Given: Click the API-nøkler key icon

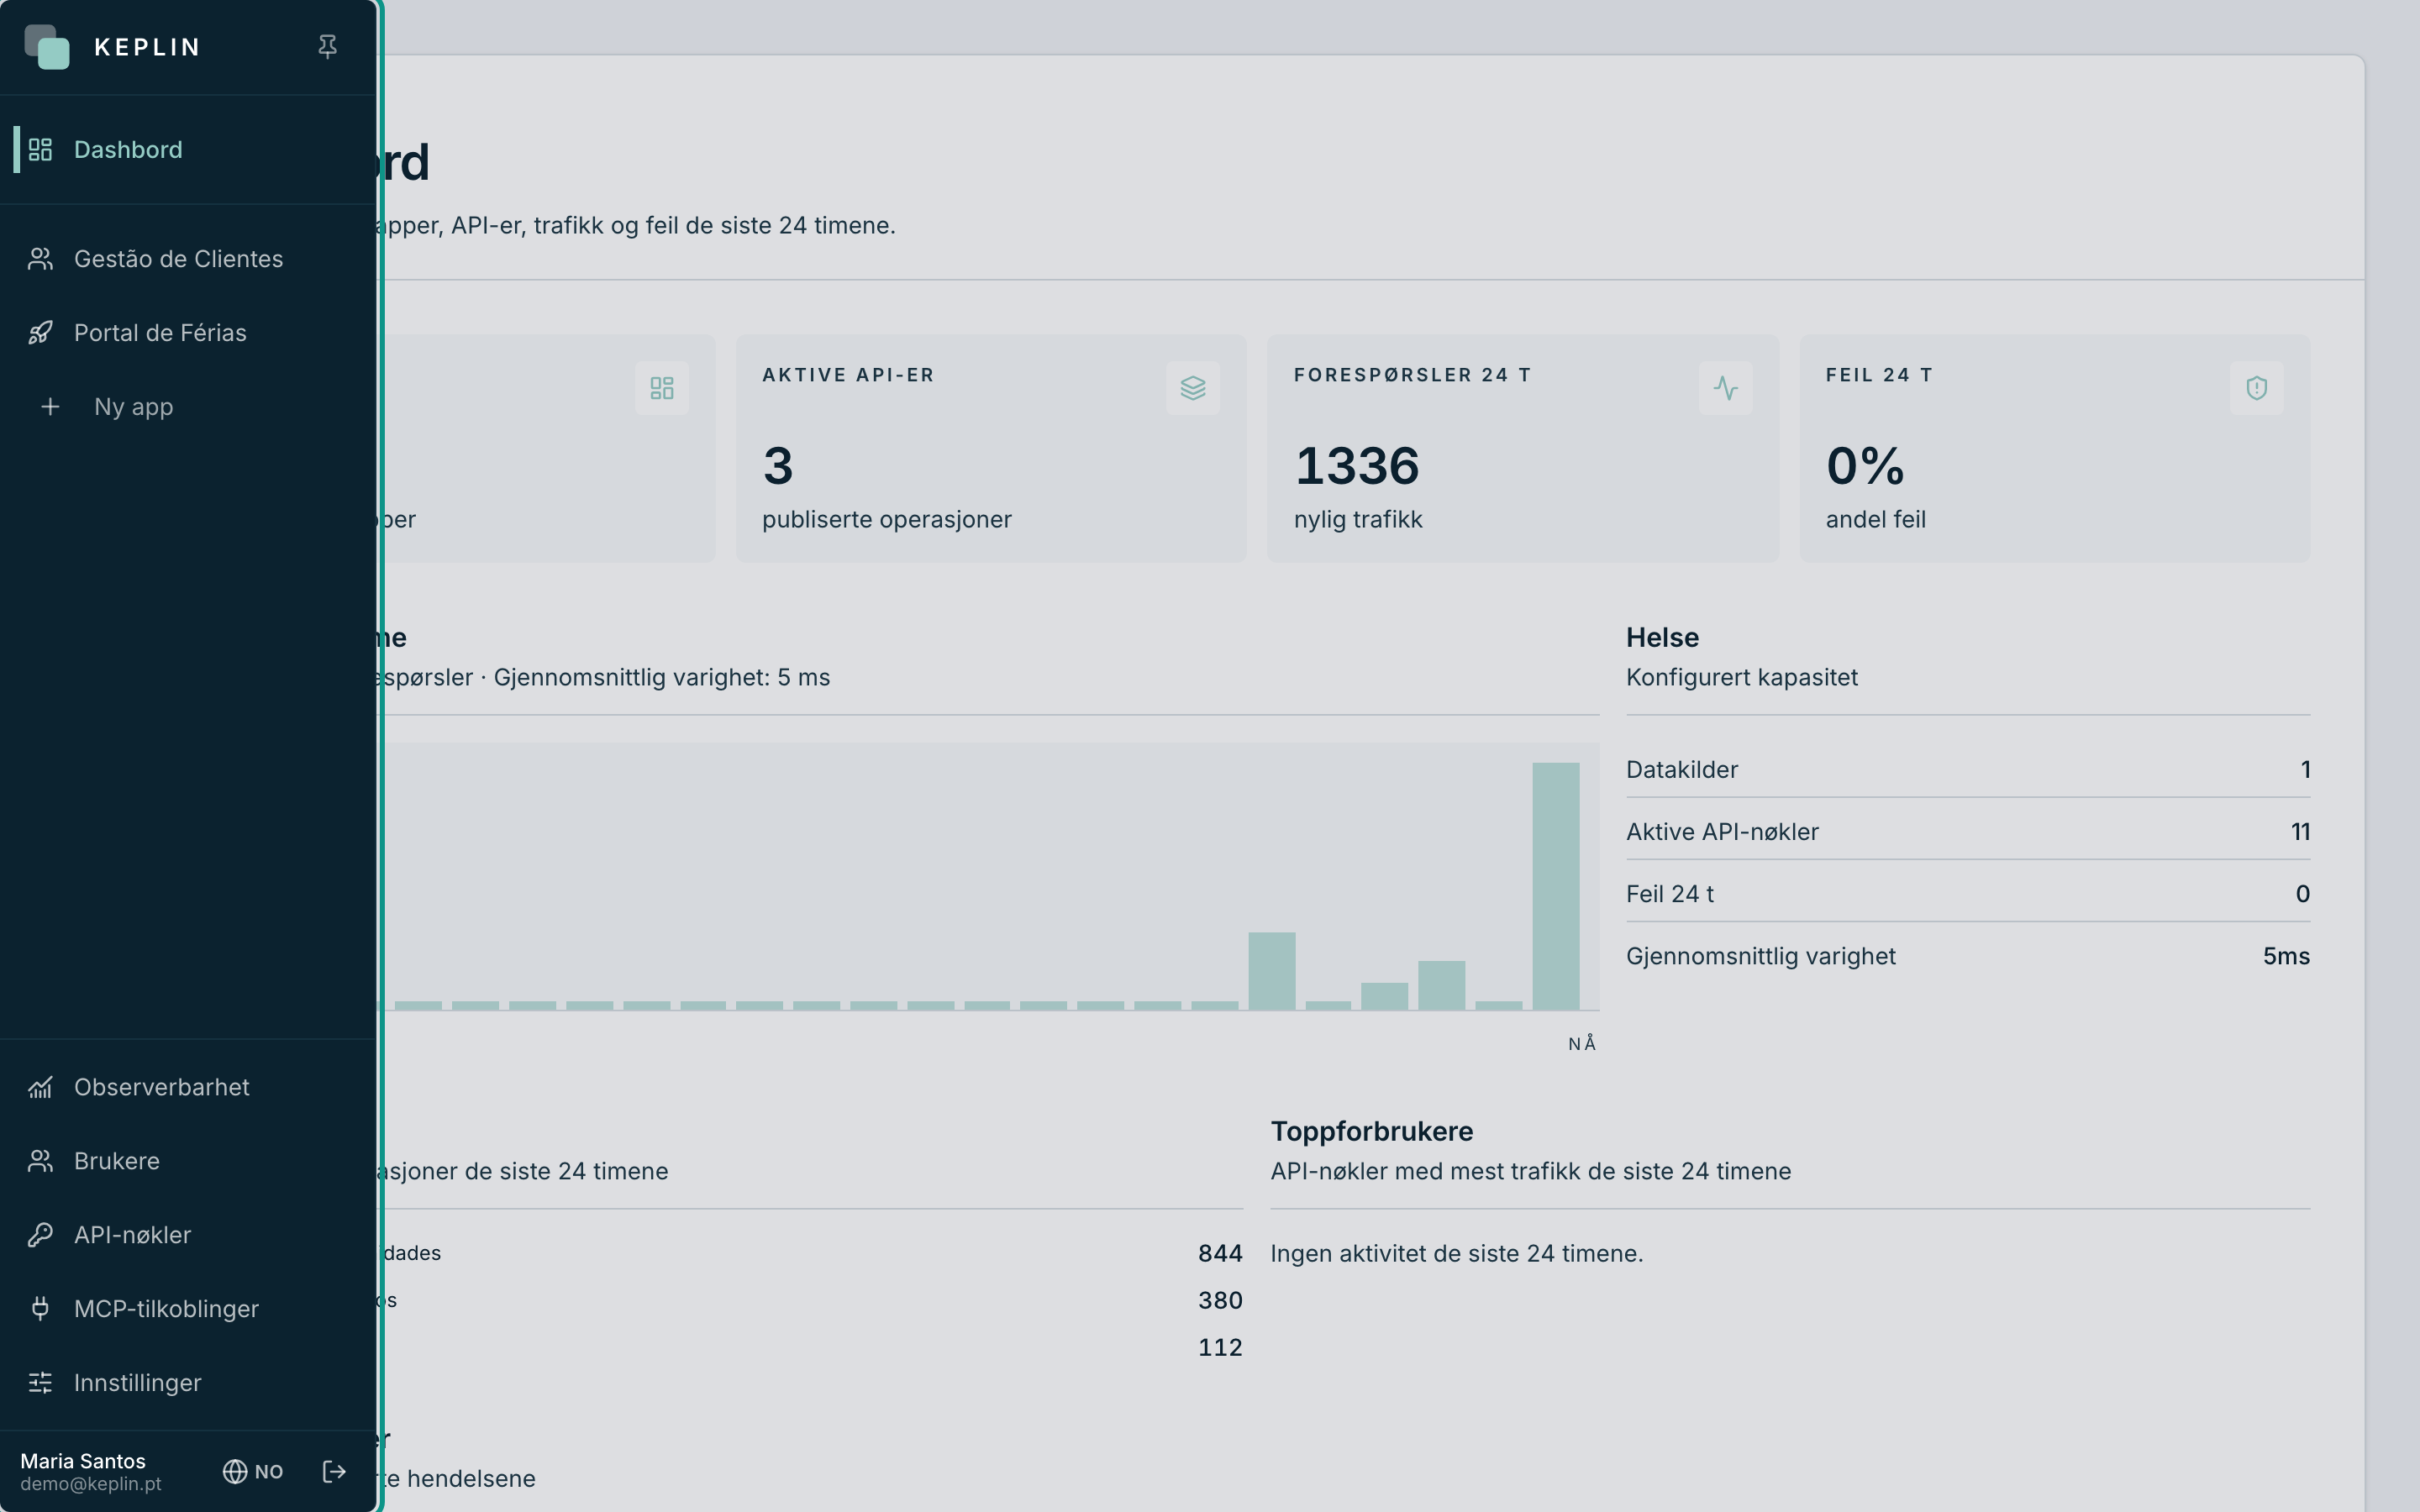Looking at the screenshot, I should 40,1235.
